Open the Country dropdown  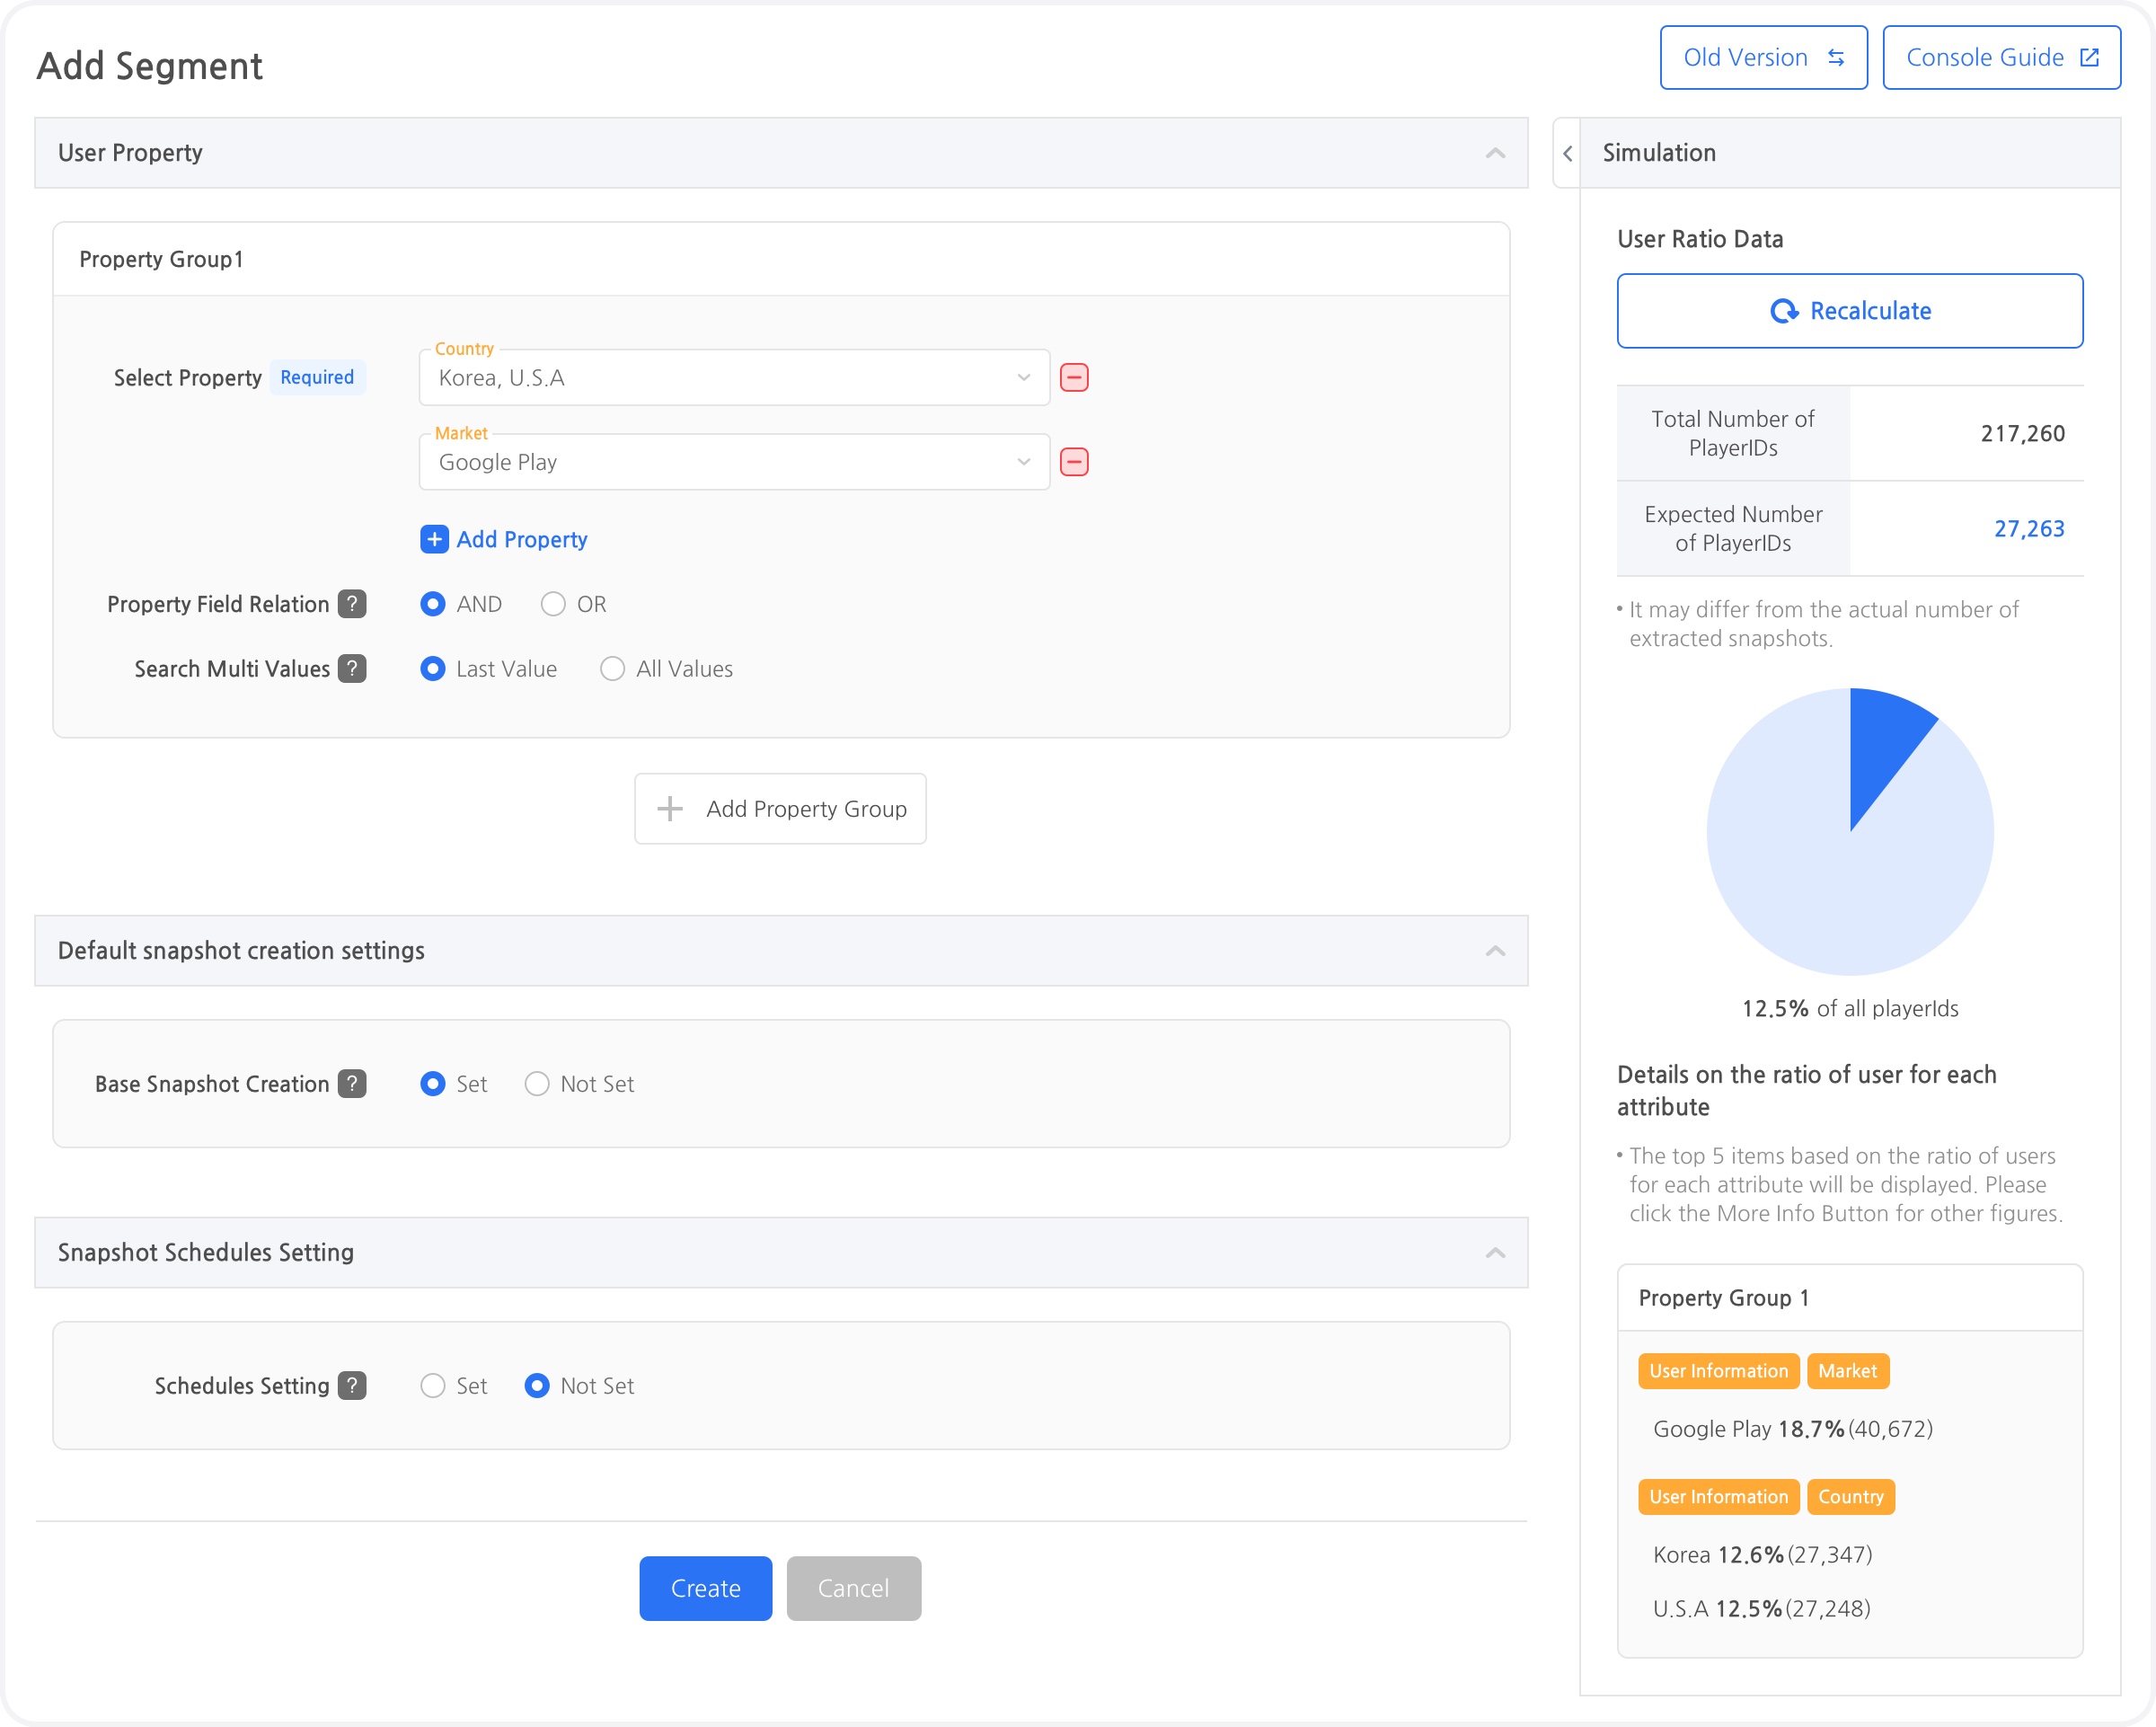coord(734,378)
